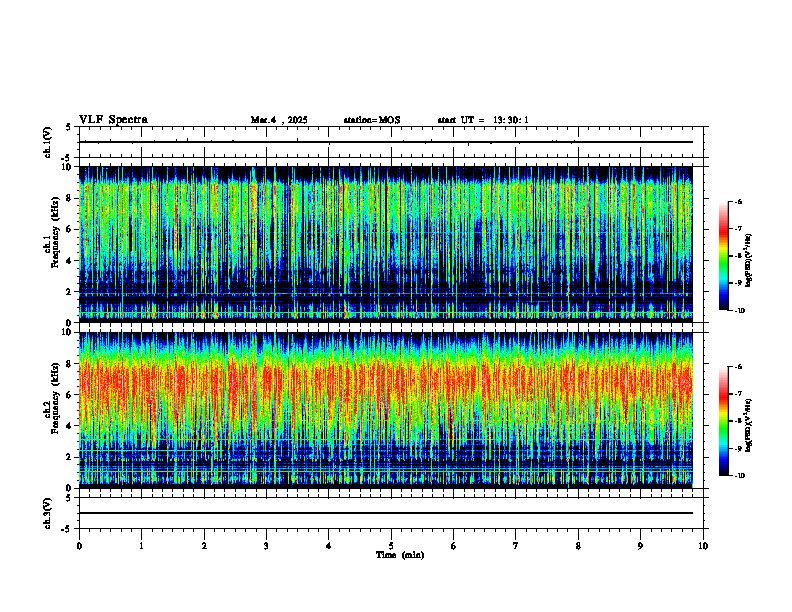Click the ch.1 PSD color scale bar
Screen dimensions: 792x612
(724, 256)
